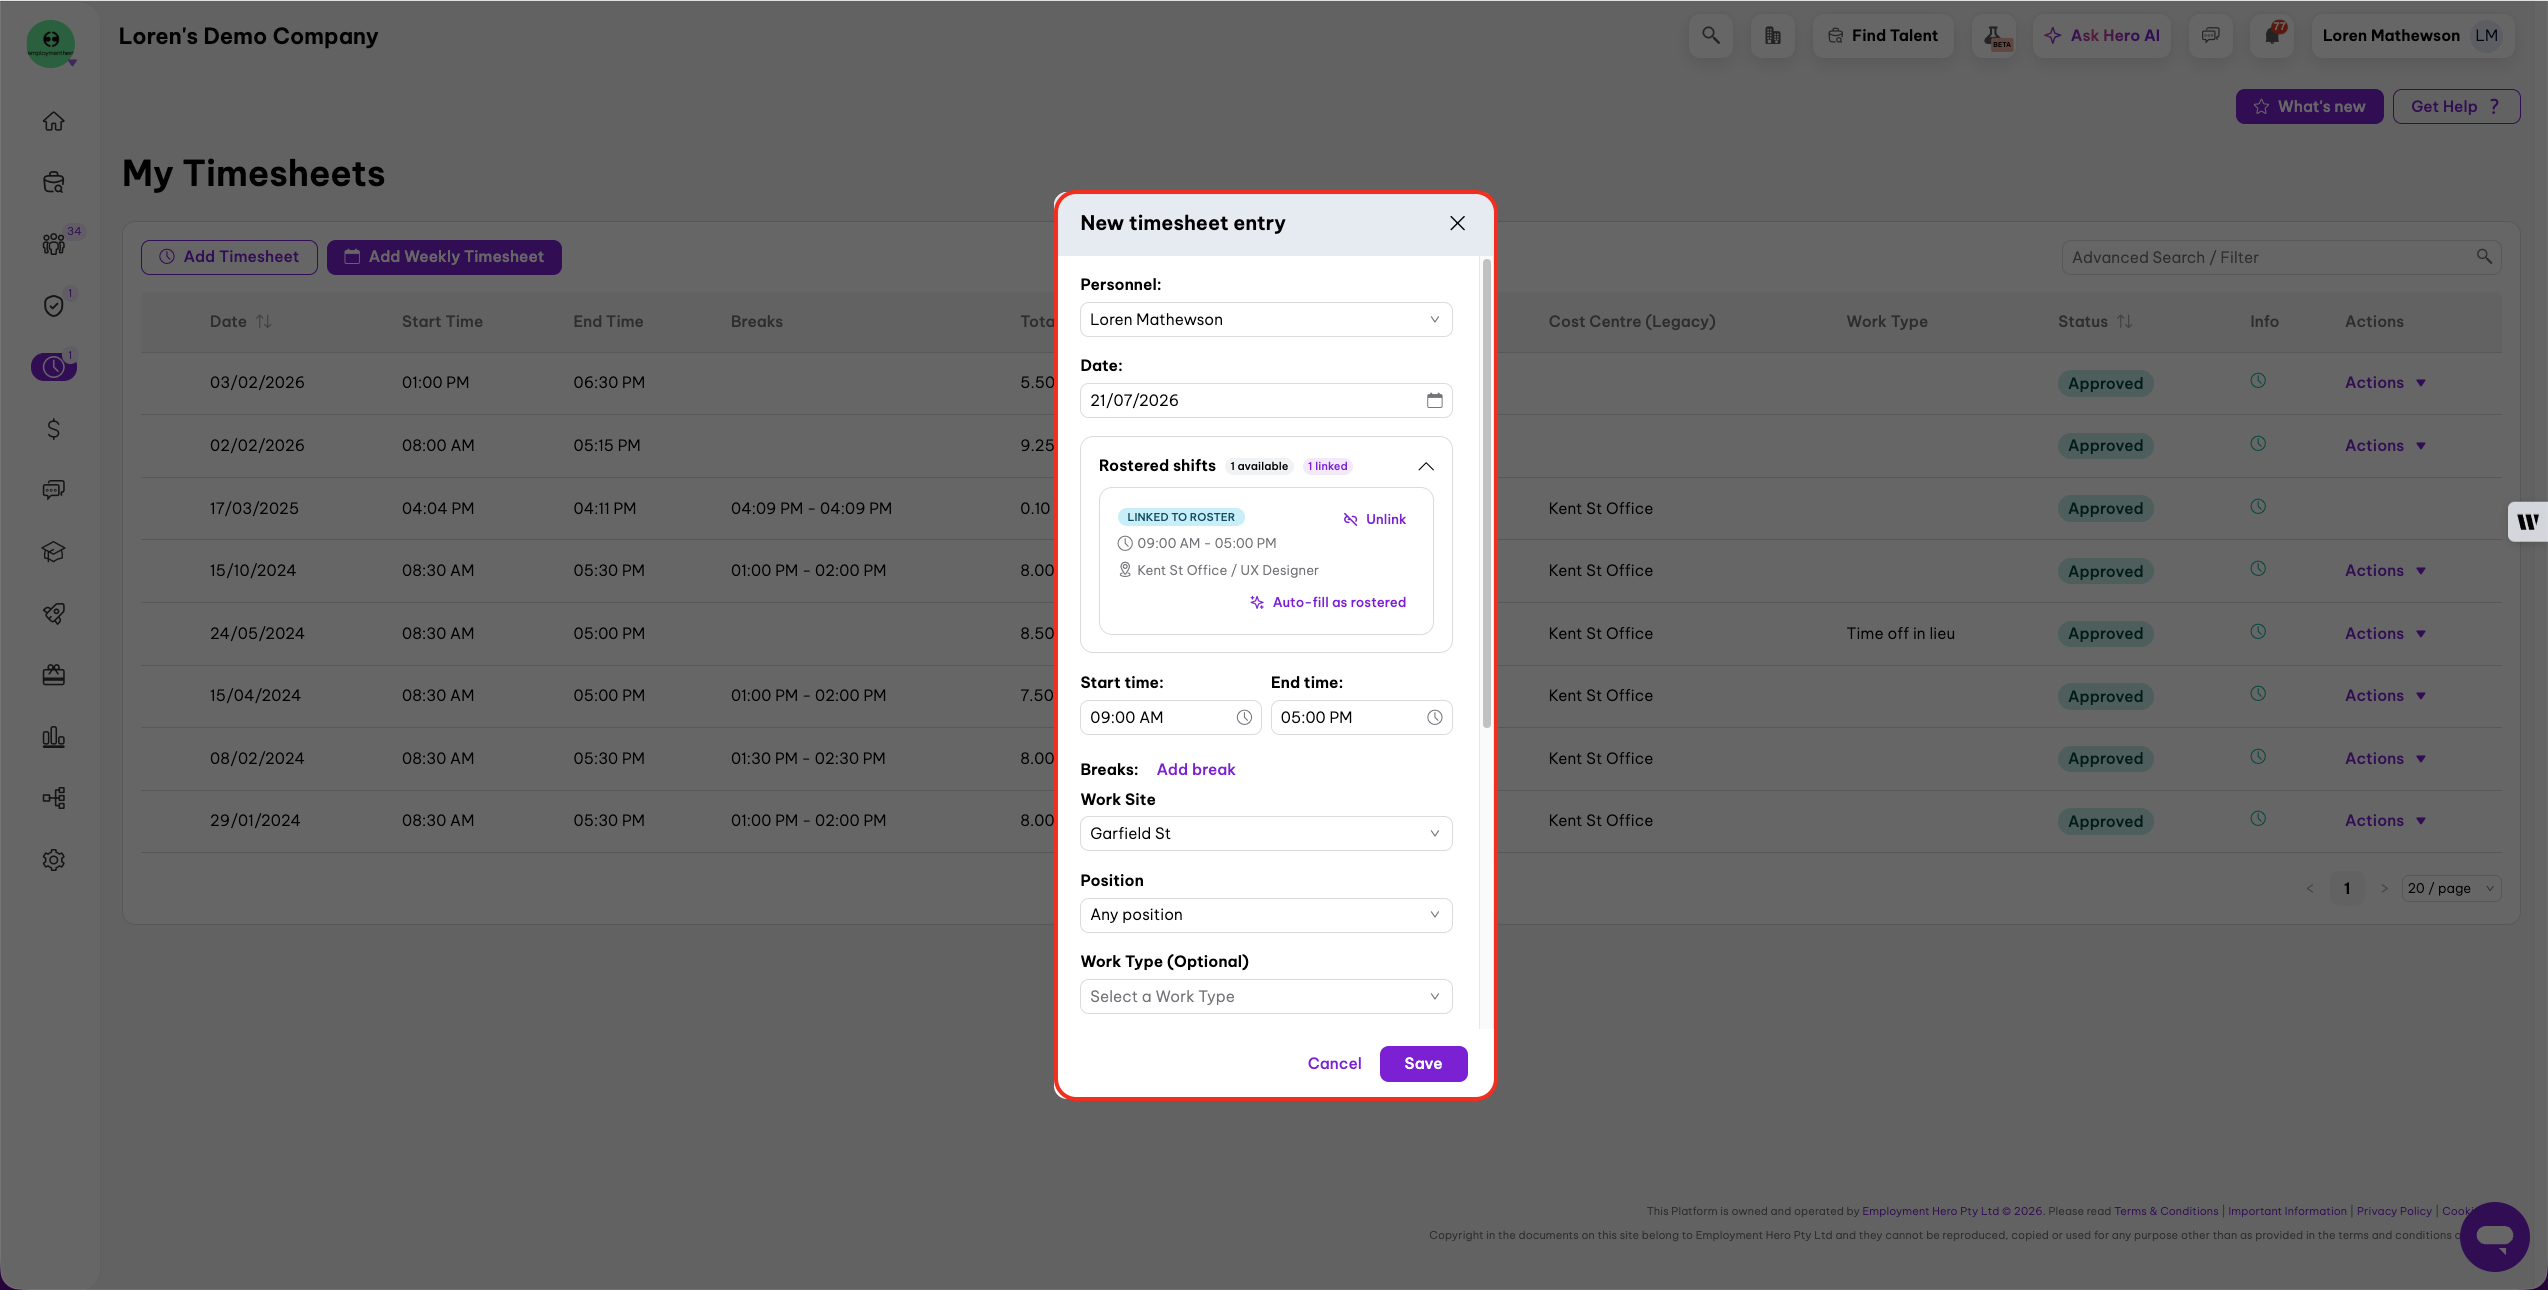This screenshot has width=2548, height=1290.
Task: Click the notification bell icon
Action: pos(2272,36)
